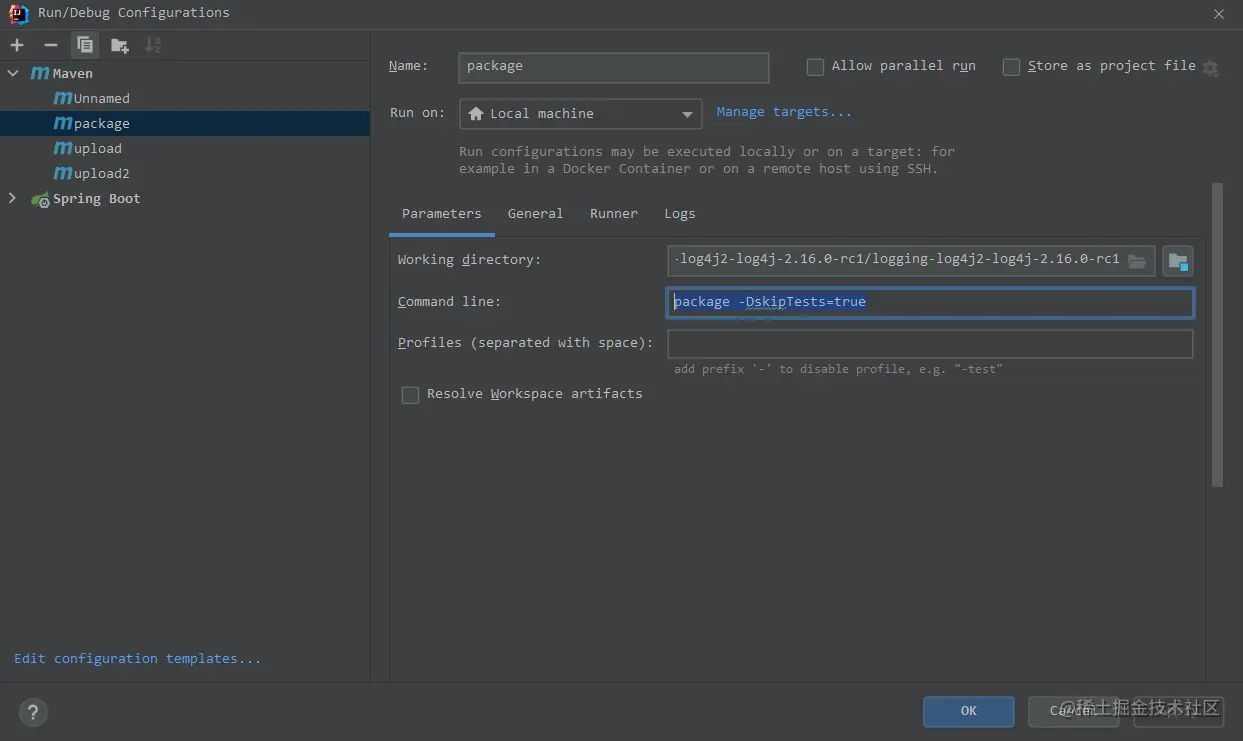
Task: Open the Run on Local machine dropdown
Action: 581,114
